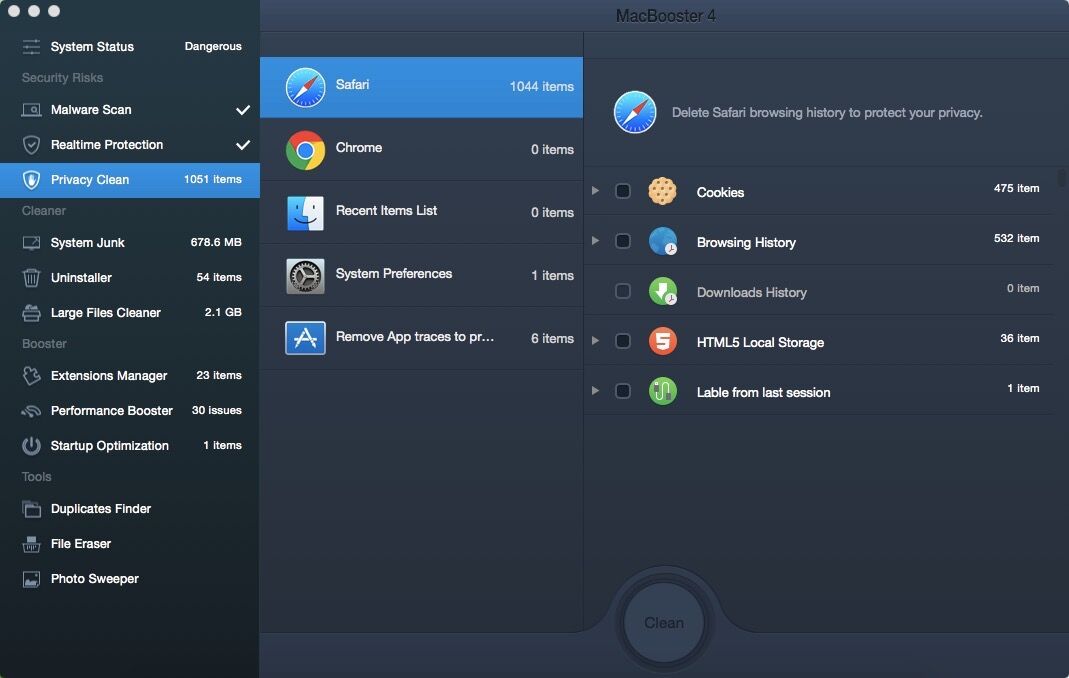Expand the HTML5 Local Storage triangle
This screenshot has height=678, width=1069.
coord(595,341)
